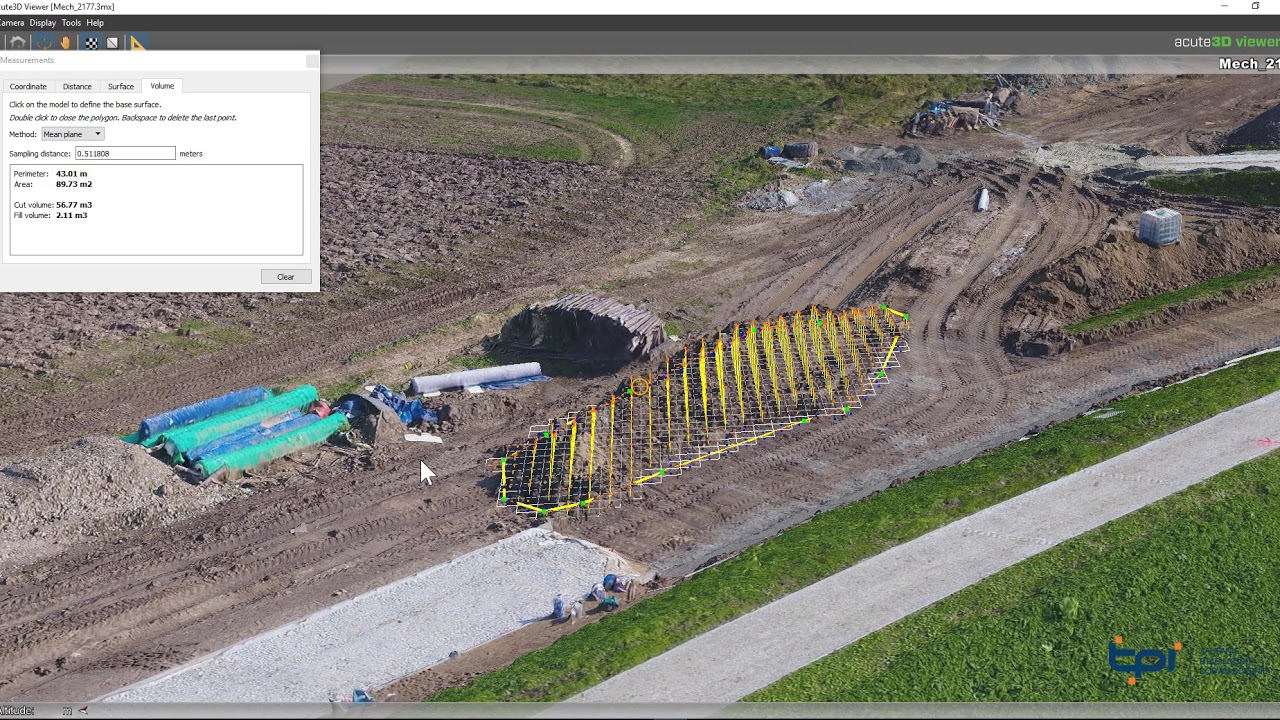The width and height of the screenshot is (1280, 720).
Task: Minimize the application window
Action: pyautogui.click(x=1224, y=6)
